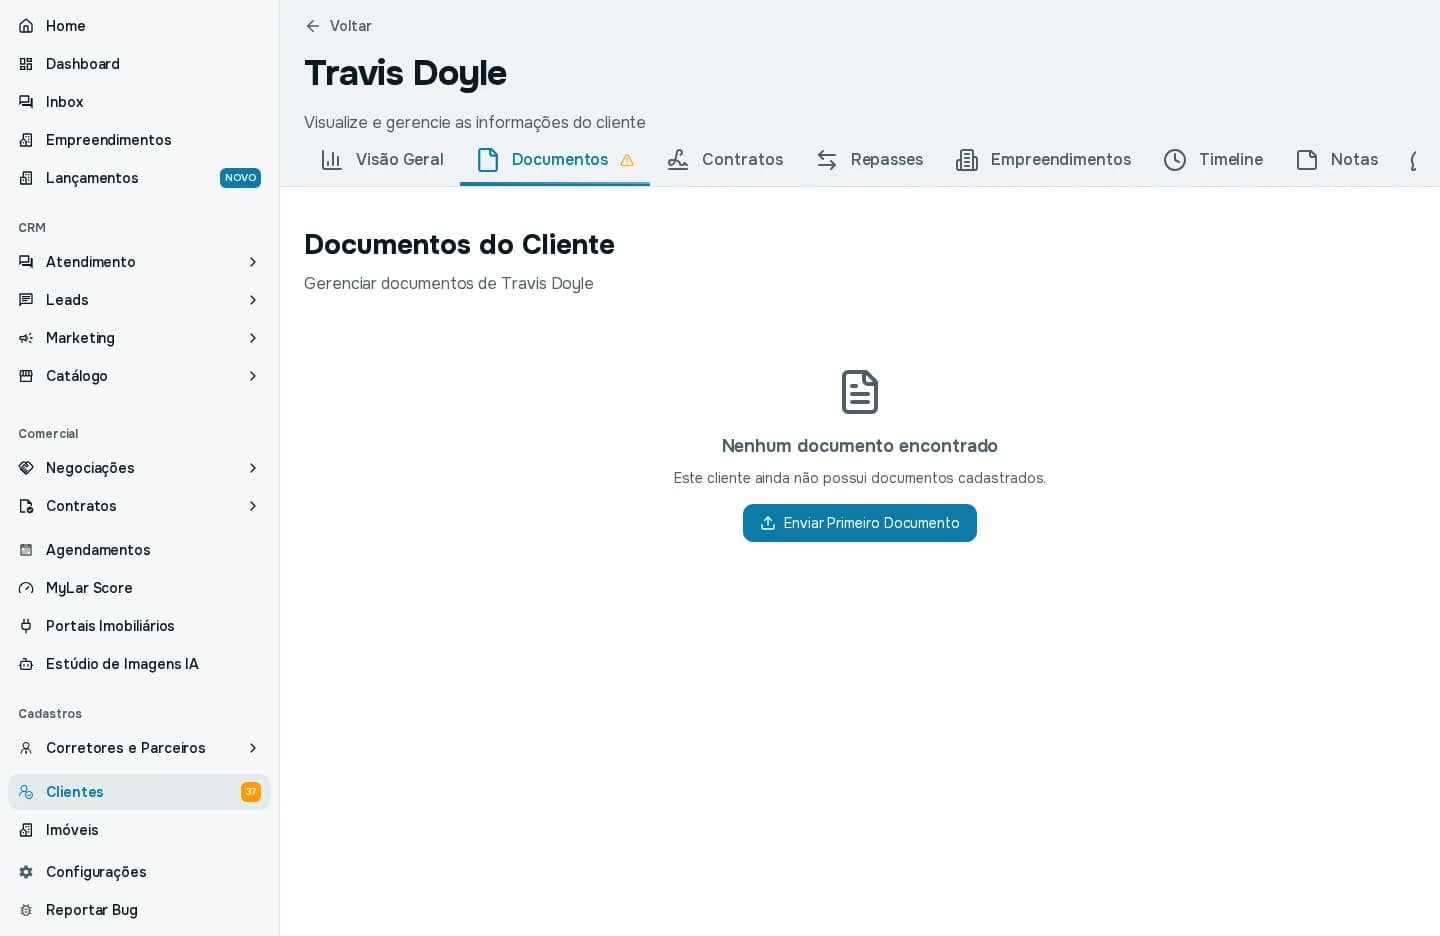Click the Inbox chat icon
1440x936 pixels.
(x=26, y=102)
